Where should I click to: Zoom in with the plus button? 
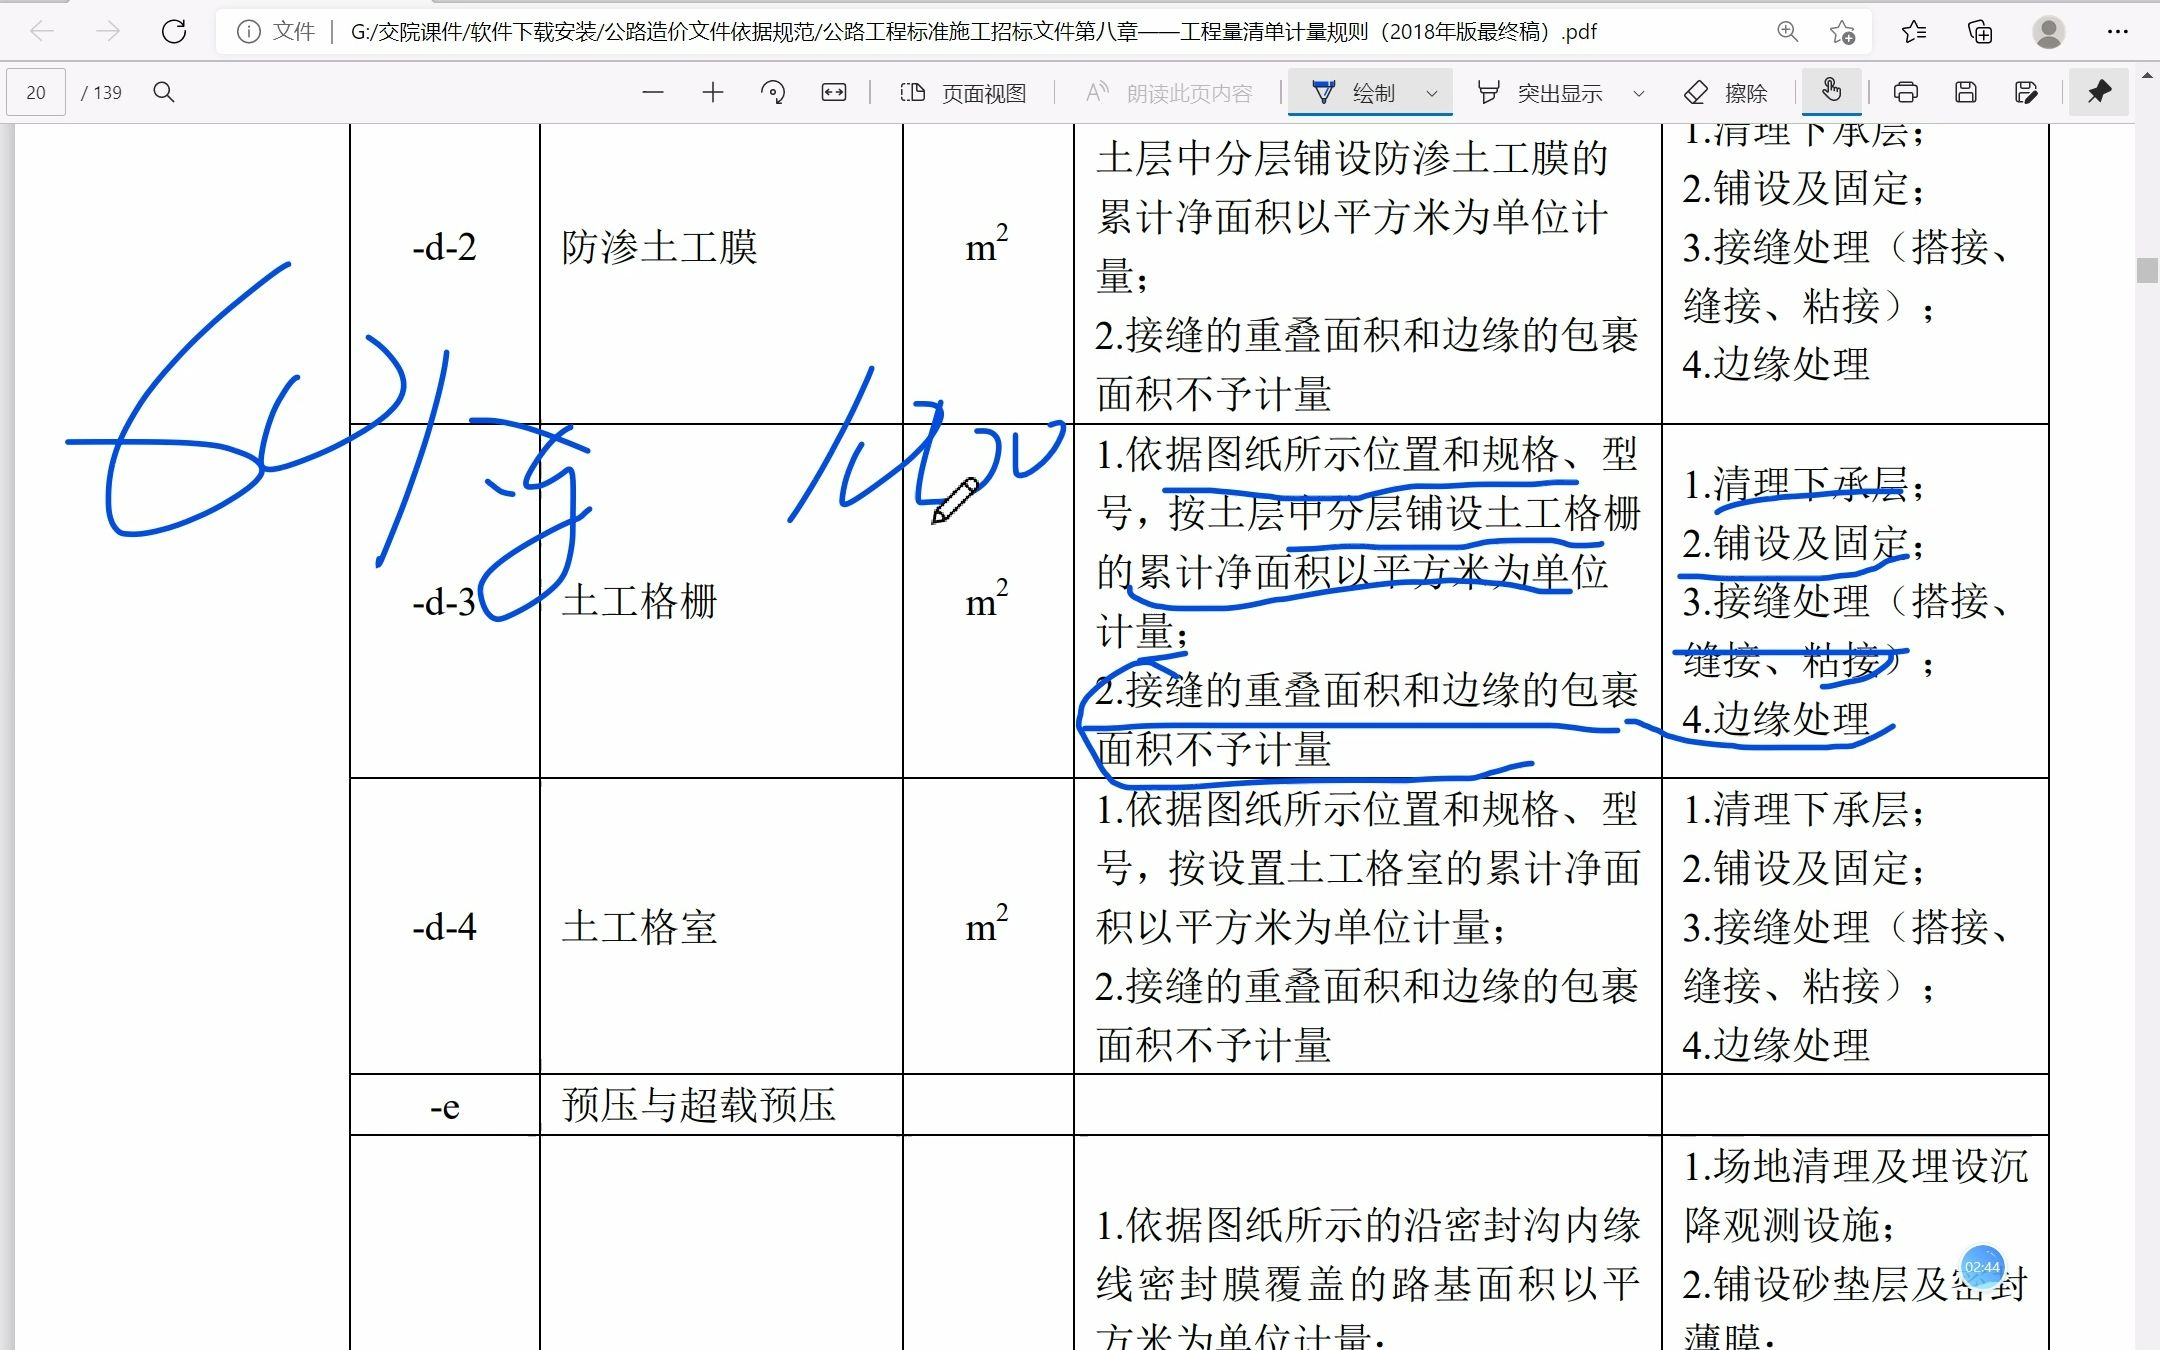712,93
